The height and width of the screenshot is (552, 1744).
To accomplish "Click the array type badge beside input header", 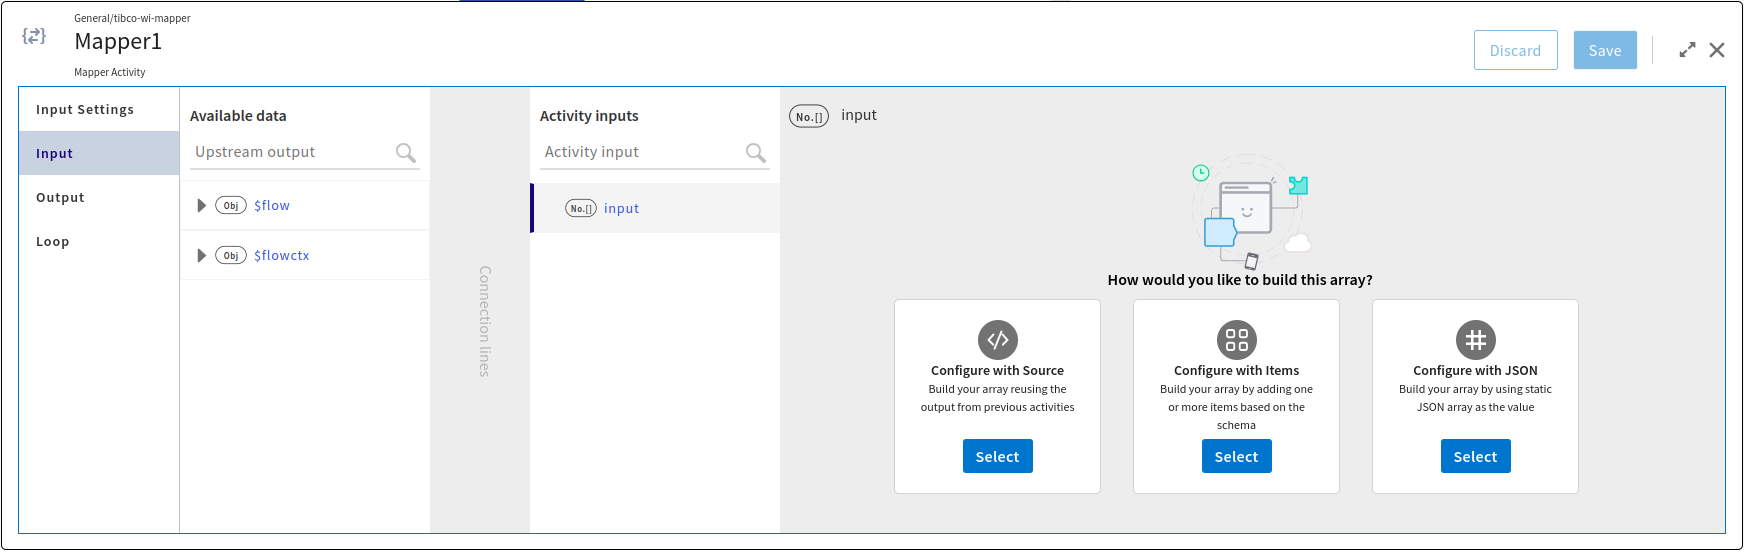I will pyautogui.click(x=809, y=116).
